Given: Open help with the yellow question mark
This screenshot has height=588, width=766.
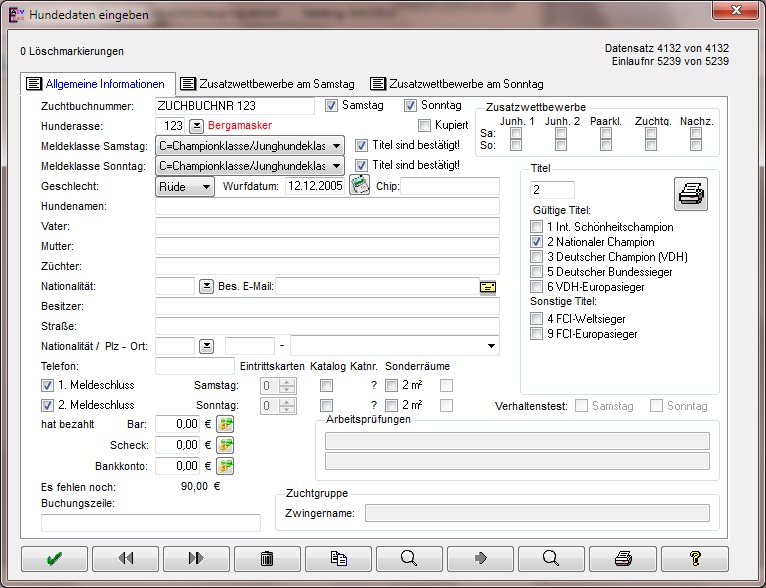Looking at the screenshot, I should pyautogui.click(x=695, y=559).
